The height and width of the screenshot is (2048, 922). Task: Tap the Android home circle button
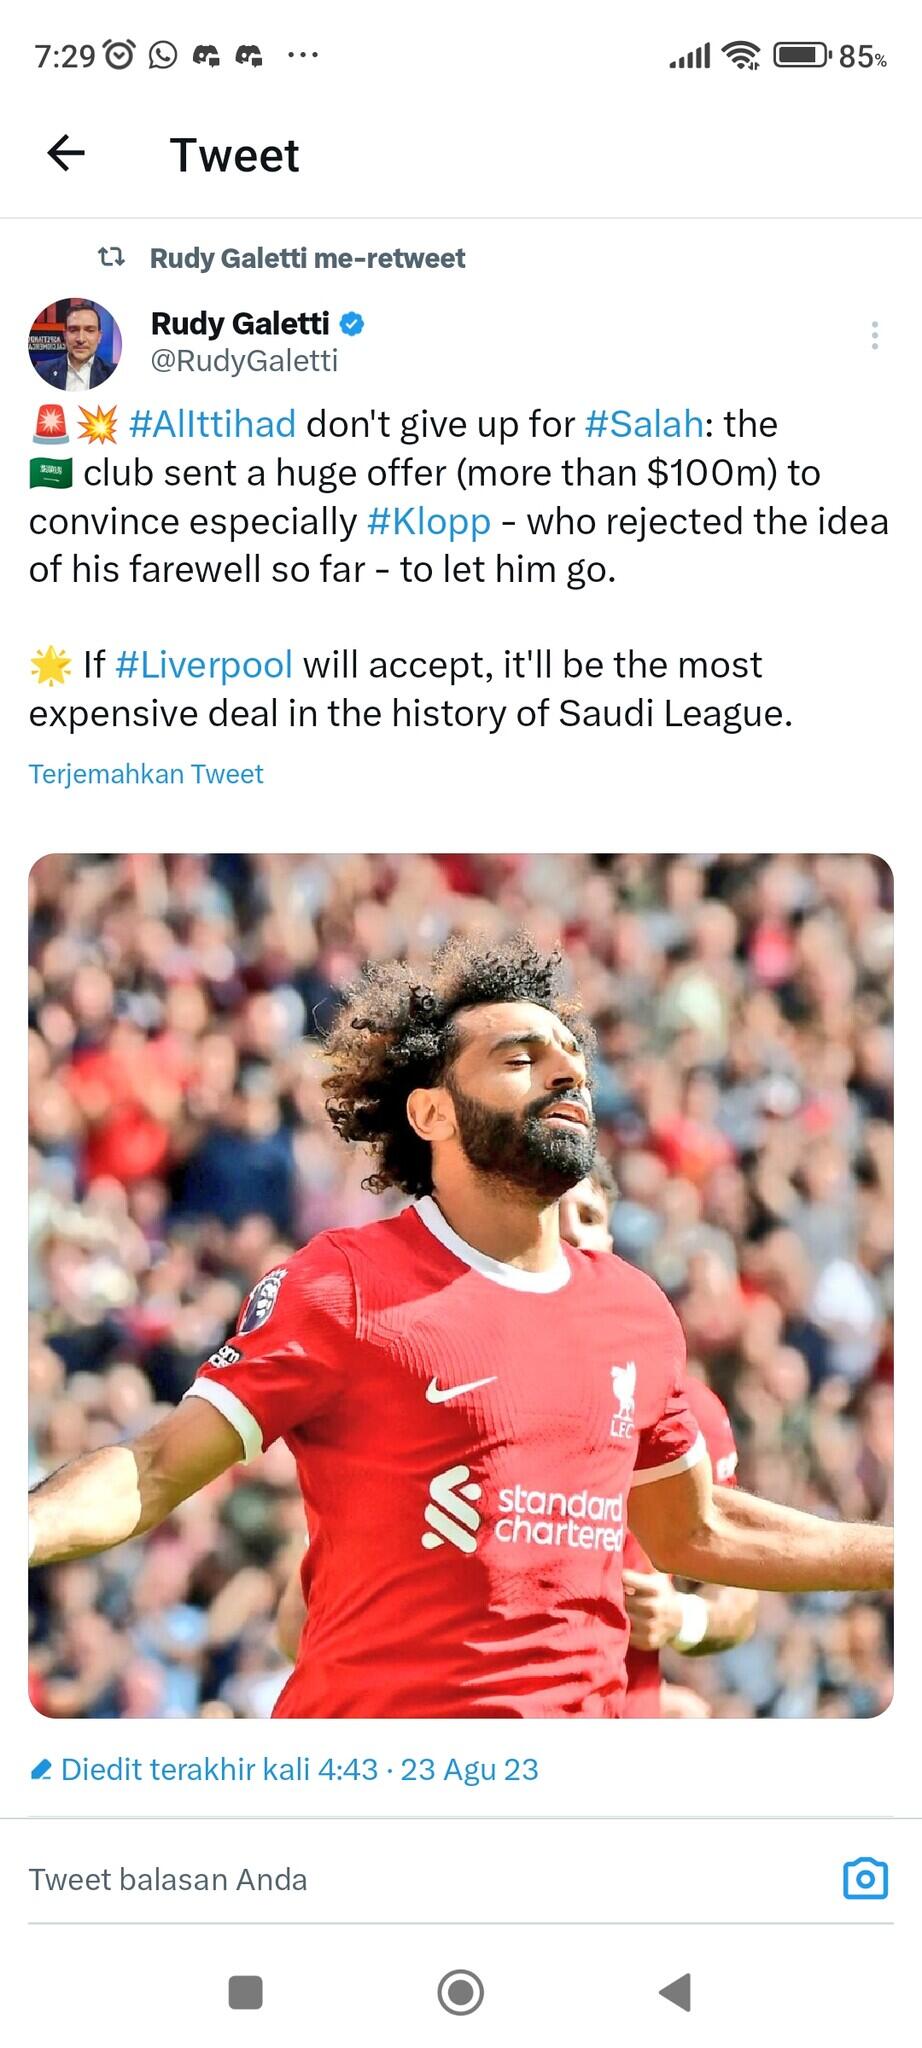pos(461,1992)
